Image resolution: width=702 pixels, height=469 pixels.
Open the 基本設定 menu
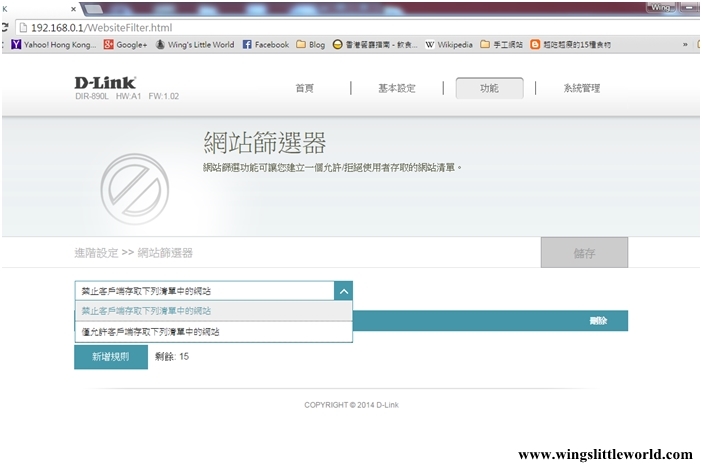coord(396,88)
